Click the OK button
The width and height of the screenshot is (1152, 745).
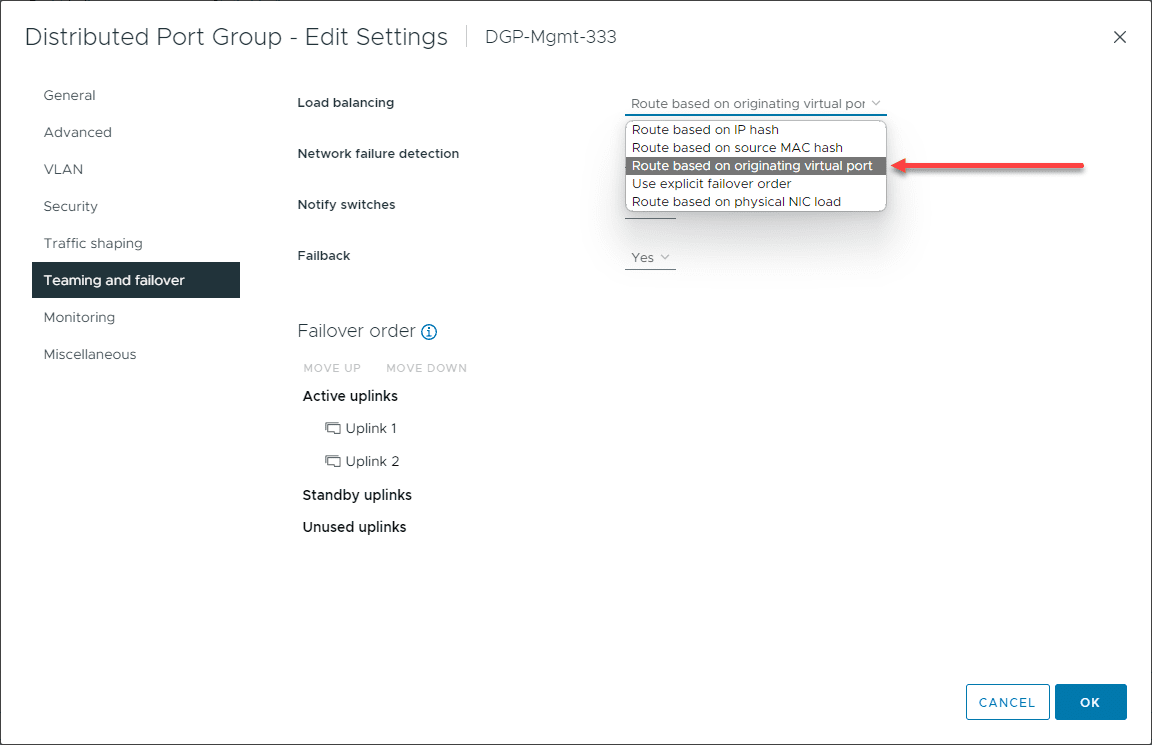(x=1090, y=702)
